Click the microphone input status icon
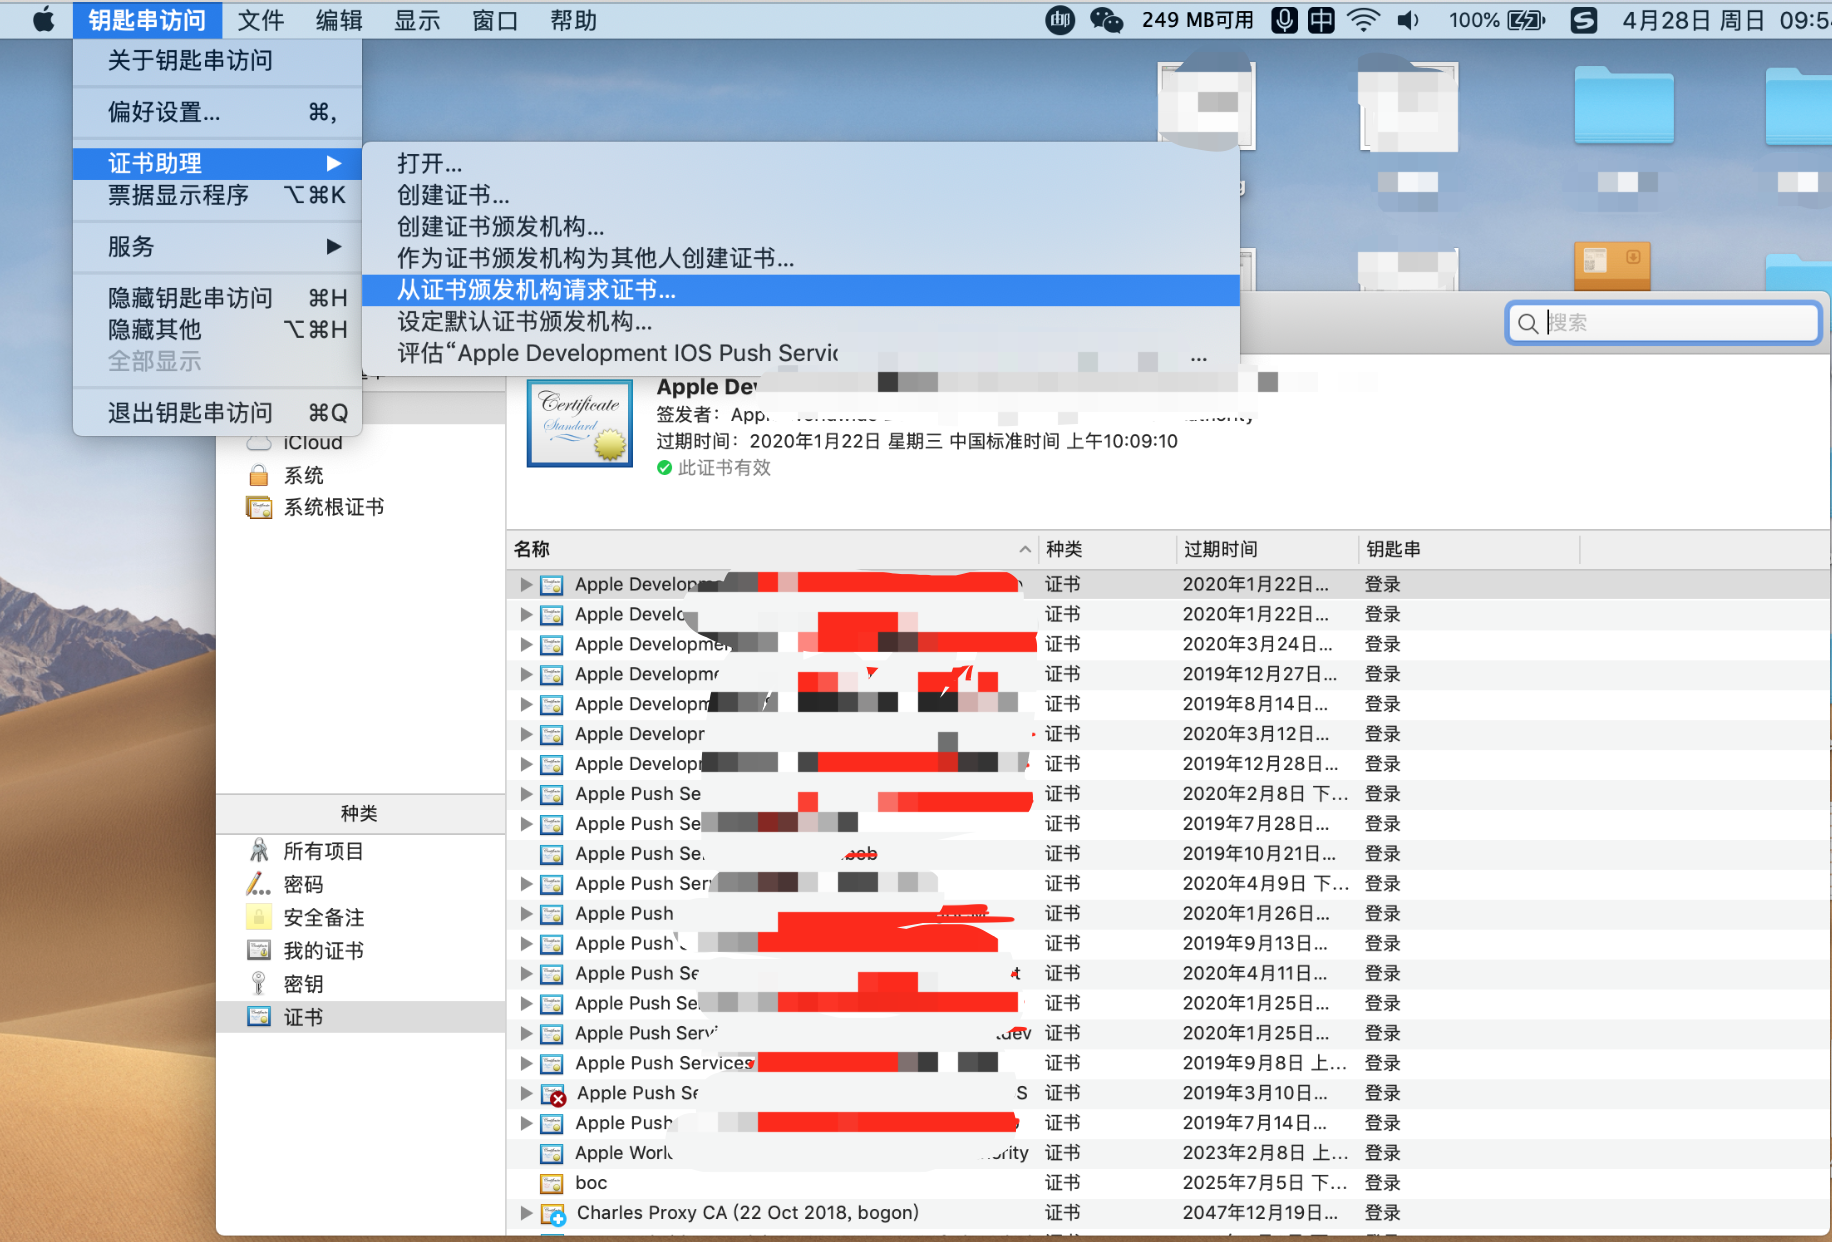This screenshot has width=1832, height=1242. (x=1284, y=20)
